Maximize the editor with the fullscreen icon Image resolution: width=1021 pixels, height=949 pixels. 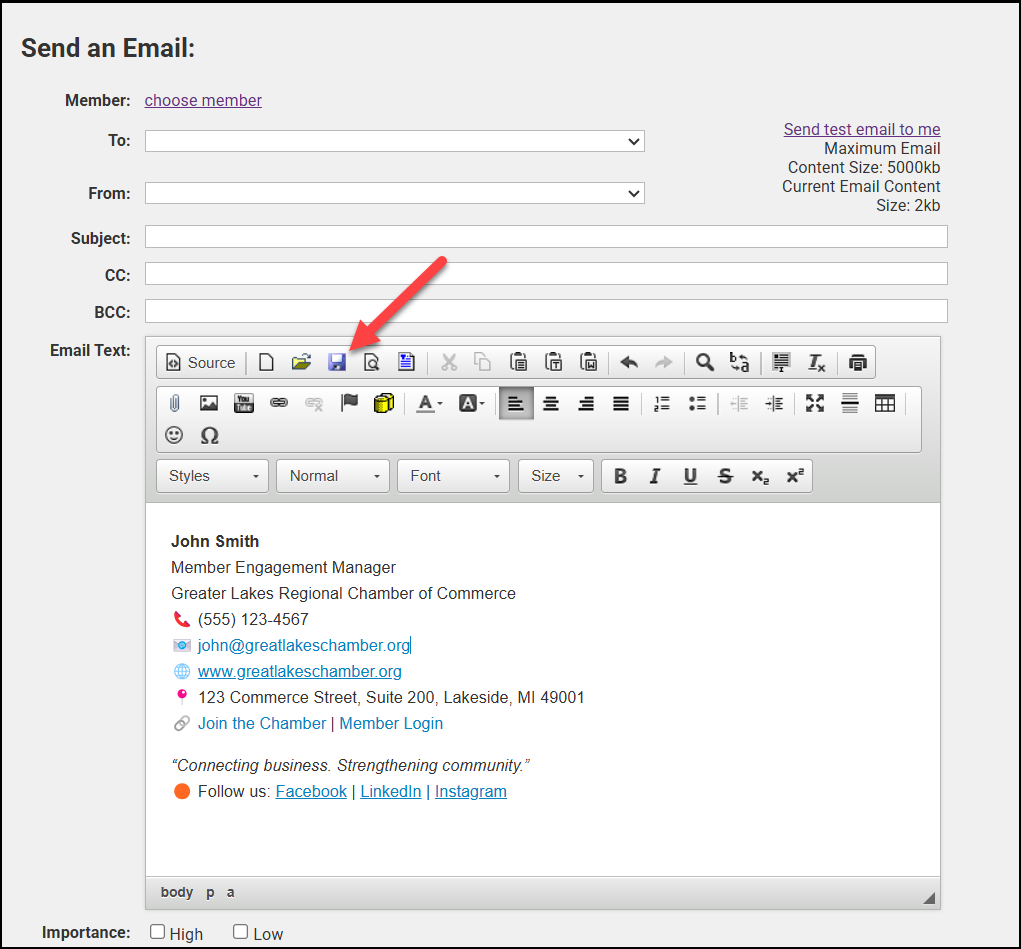pyautogui.click(x=815, y=403)
